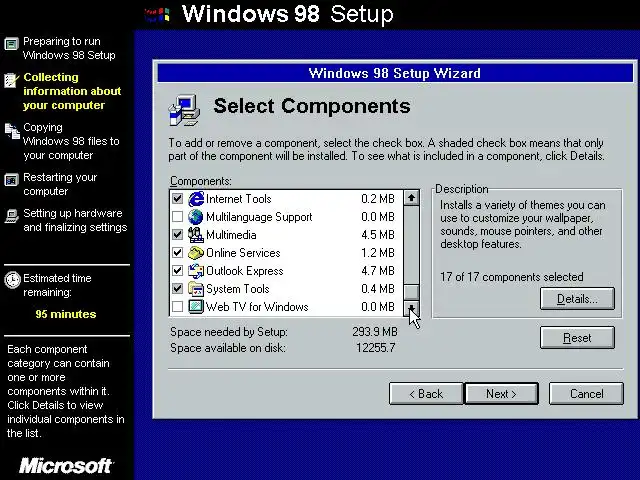Screen dimensions: 640x480
Task: Select the Multilanguage Support row label
Action: 259,217
